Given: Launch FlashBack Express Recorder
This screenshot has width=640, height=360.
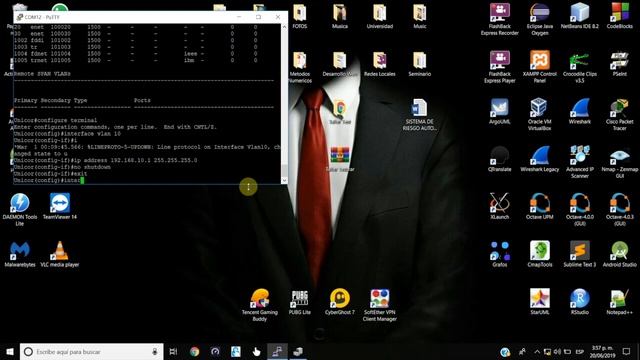Looking at the screenshot, I should click(x=500, y=19).
